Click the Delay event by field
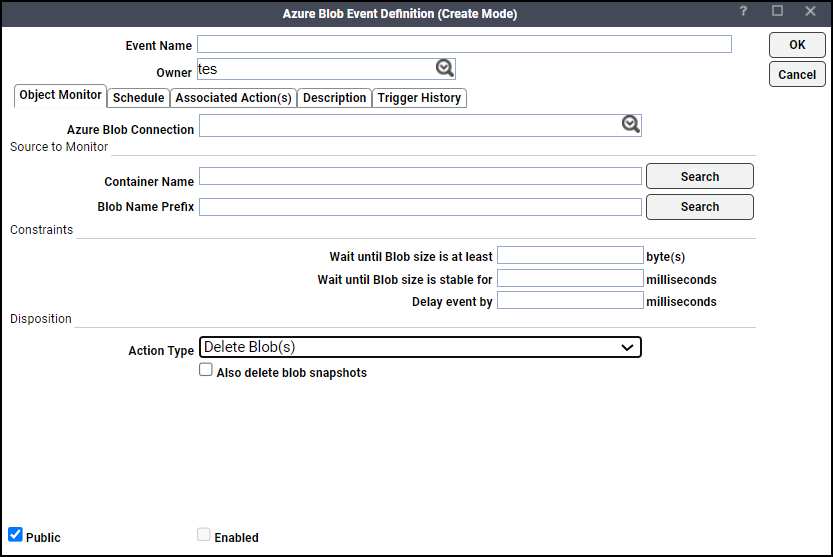 tap(570, 300)
